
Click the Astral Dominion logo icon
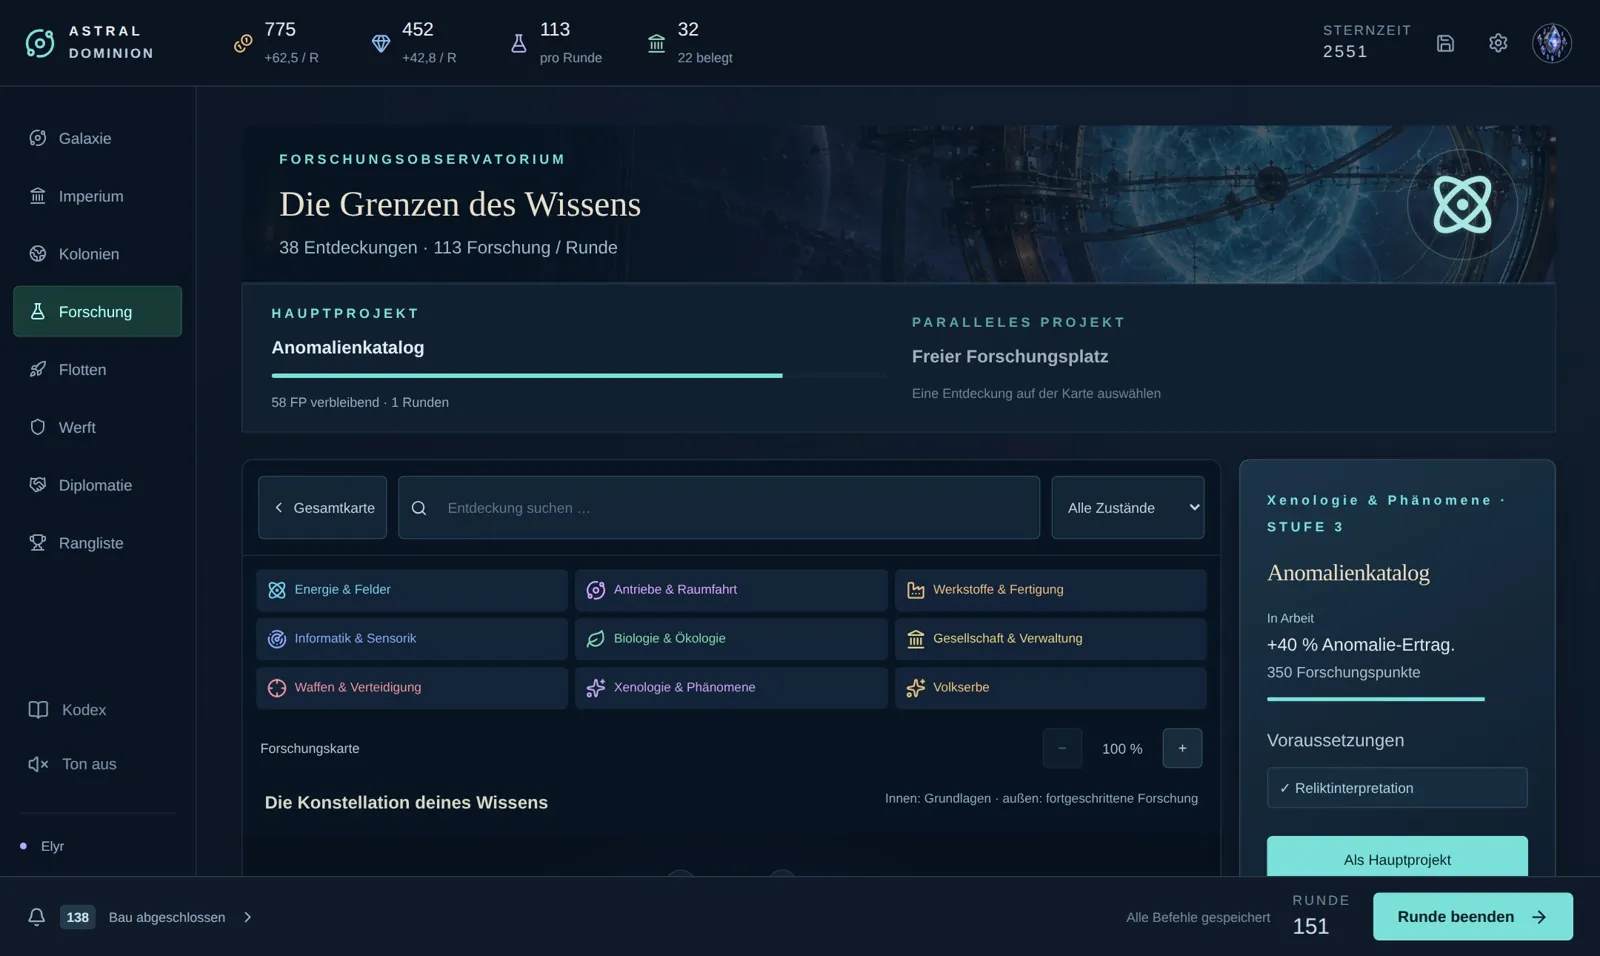(40, 43)
